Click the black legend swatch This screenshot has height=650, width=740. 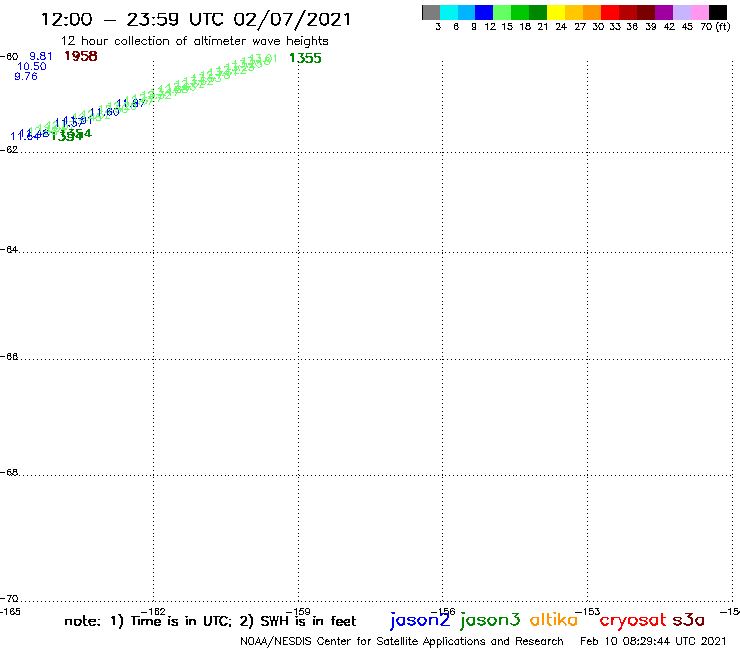718,12
